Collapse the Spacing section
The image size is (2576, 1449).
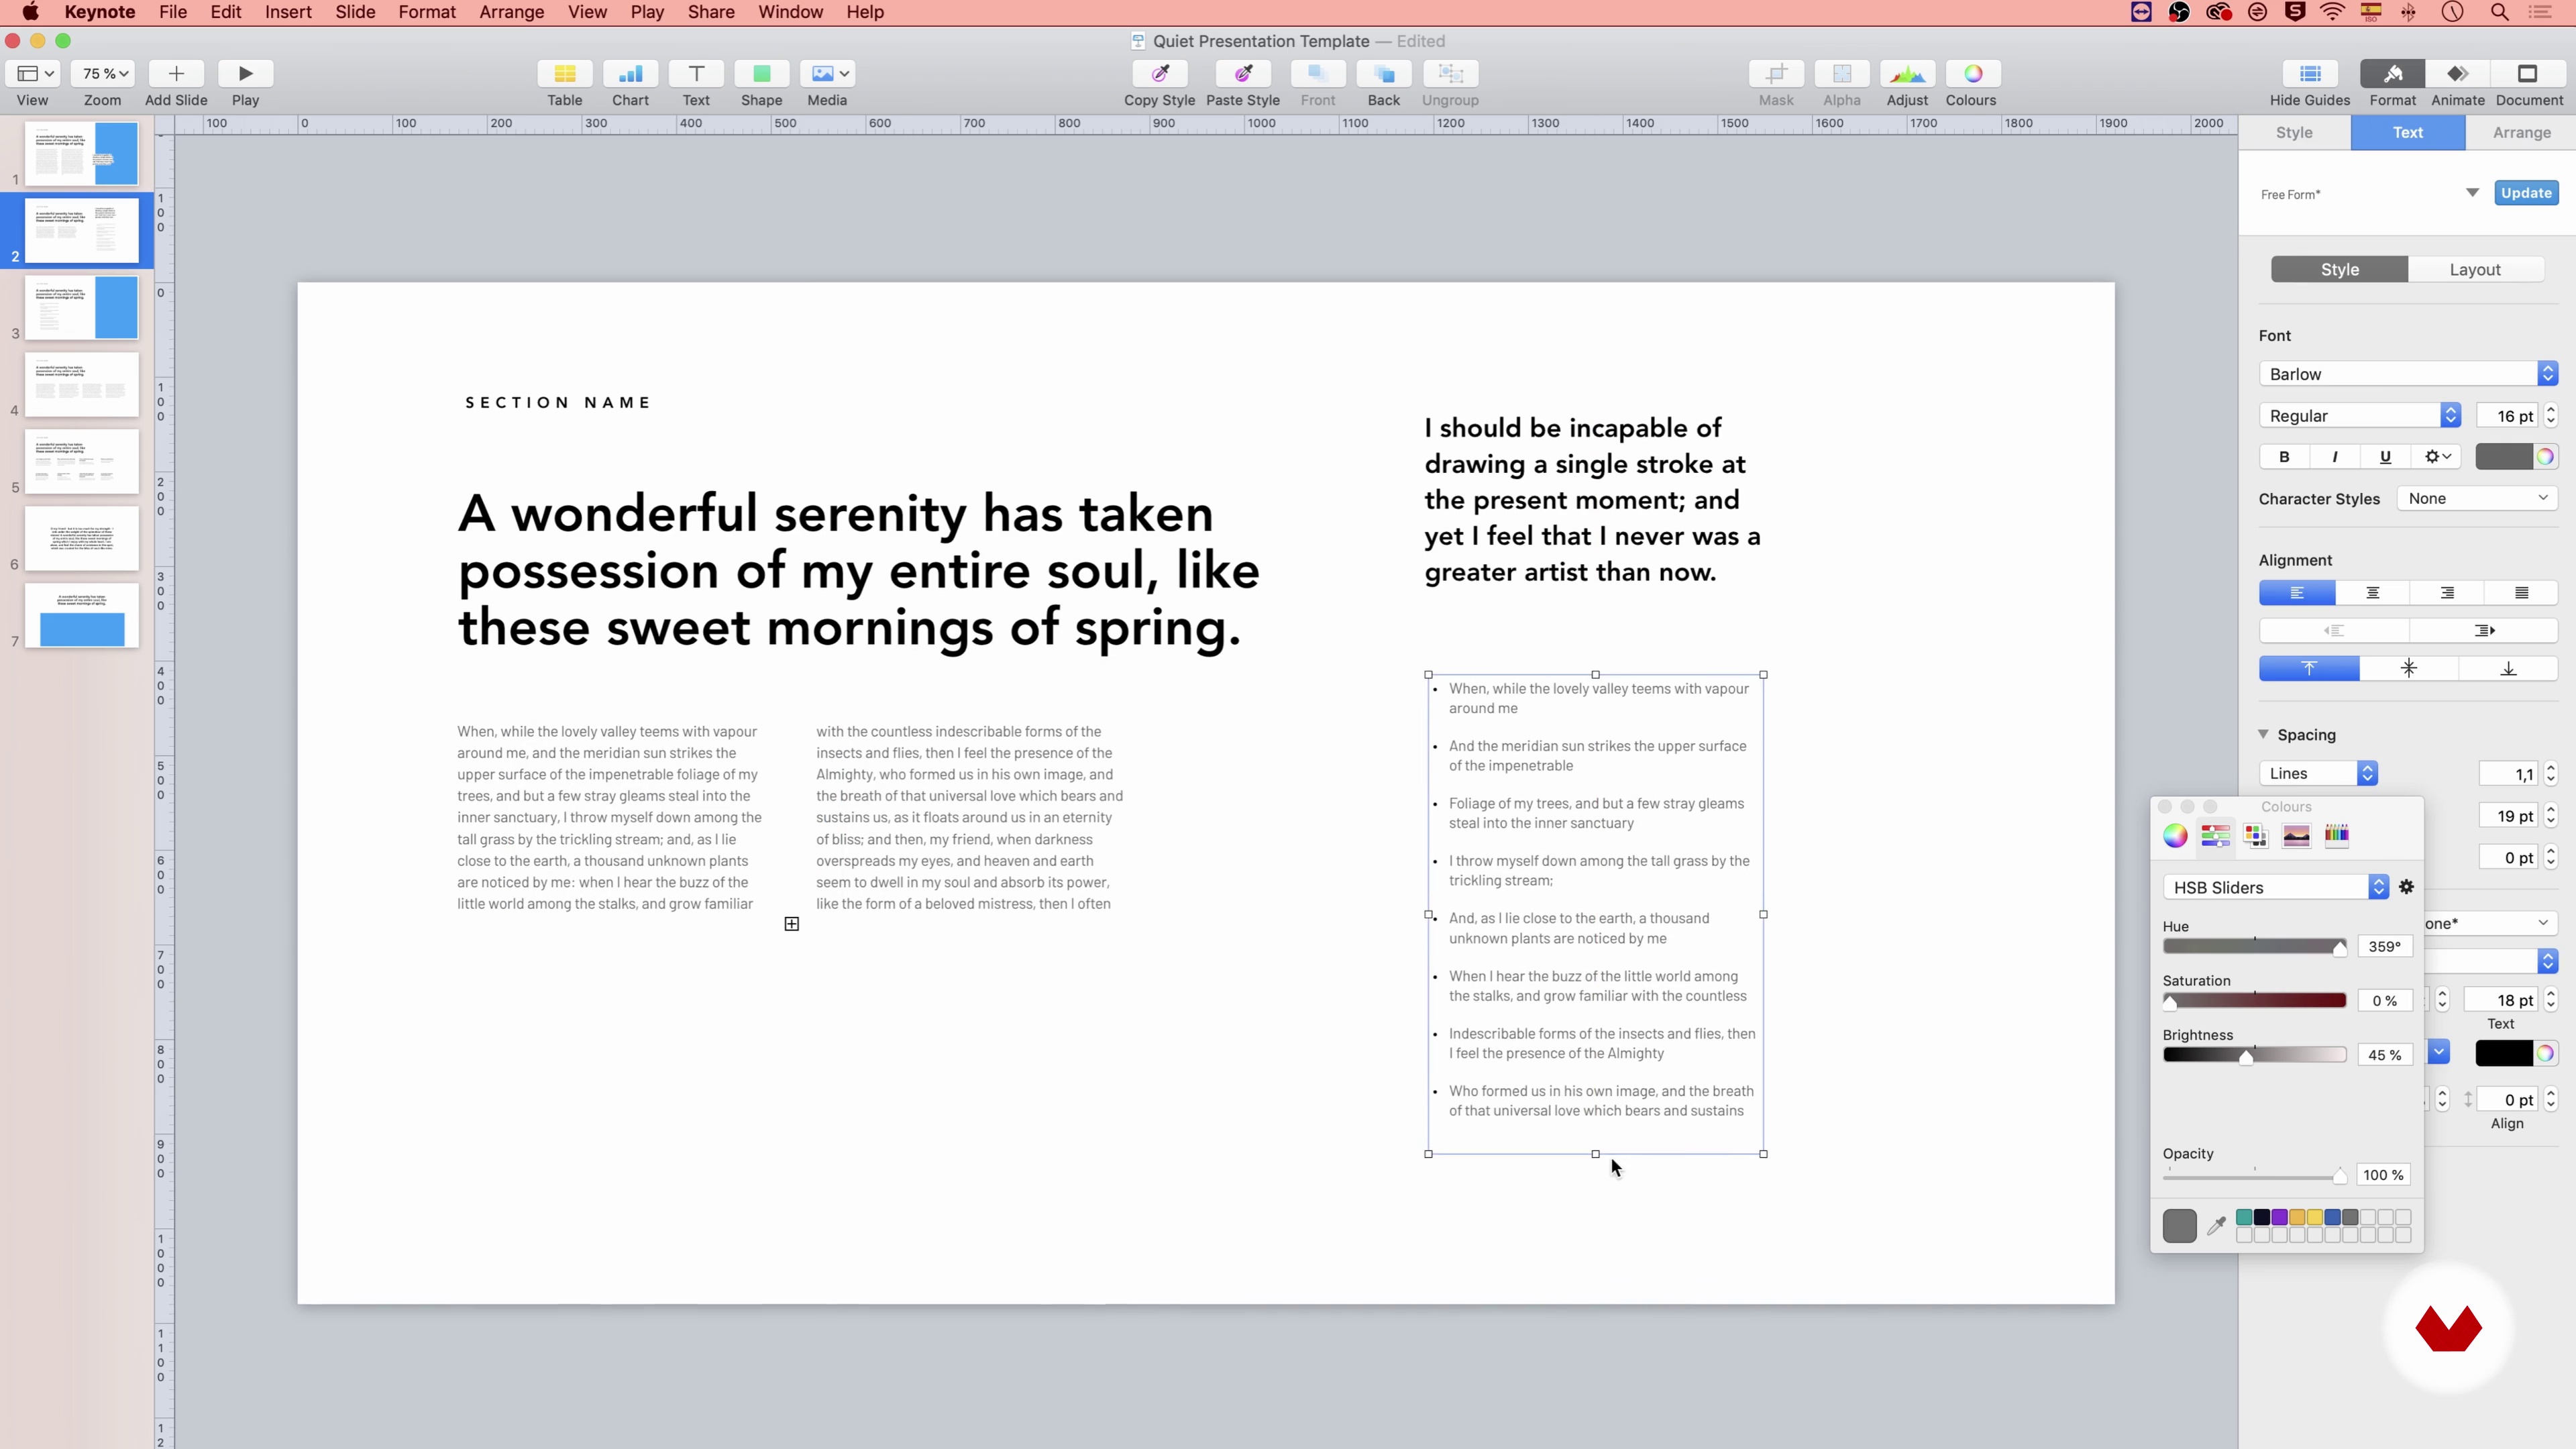2263,735
